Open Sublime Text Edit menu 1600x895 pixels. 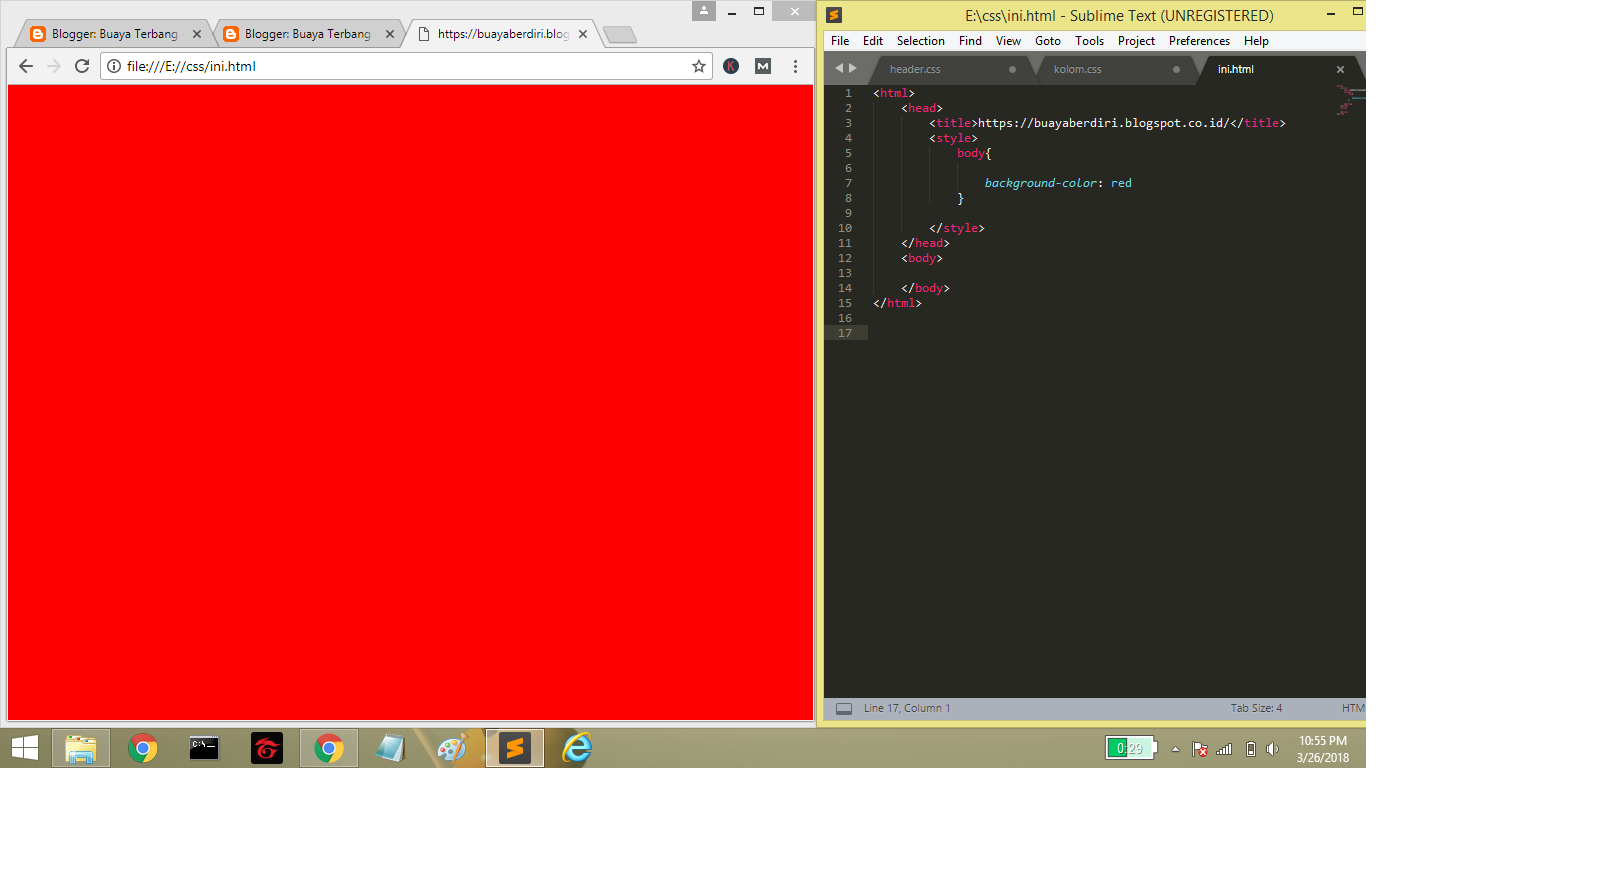[873, 41]
